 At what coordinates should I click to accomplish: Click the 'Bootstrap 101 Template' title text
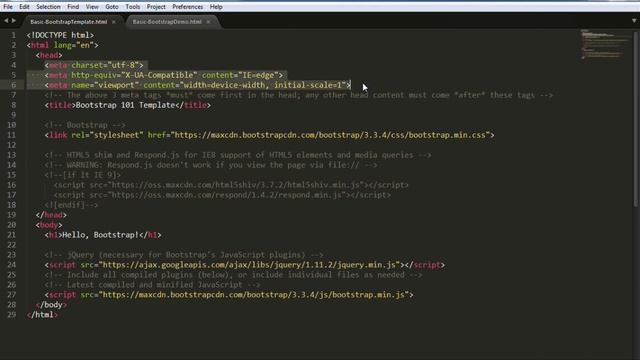[x=125, y=105]
